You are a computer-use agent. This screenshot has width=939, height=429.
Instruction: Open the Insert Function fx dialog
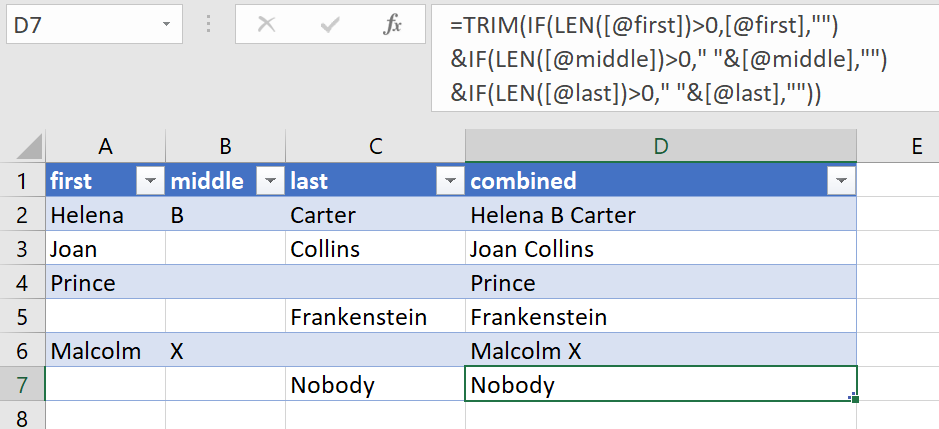393,25
